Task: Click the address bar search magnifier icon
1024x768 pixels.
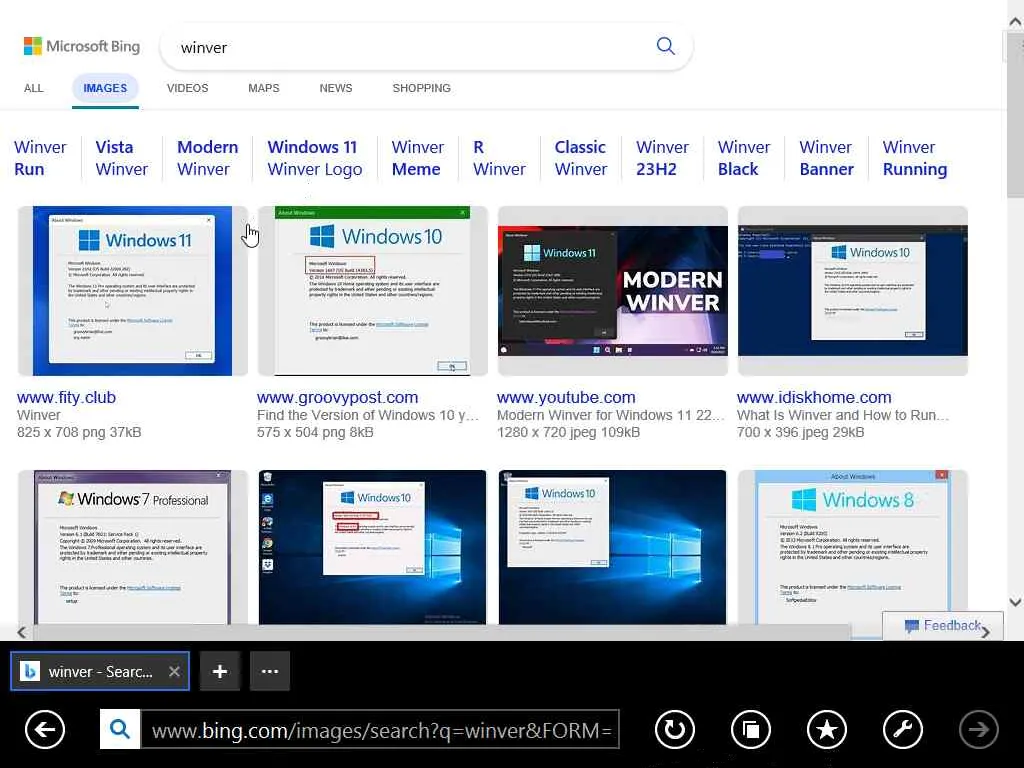Action: pos(120,729)
